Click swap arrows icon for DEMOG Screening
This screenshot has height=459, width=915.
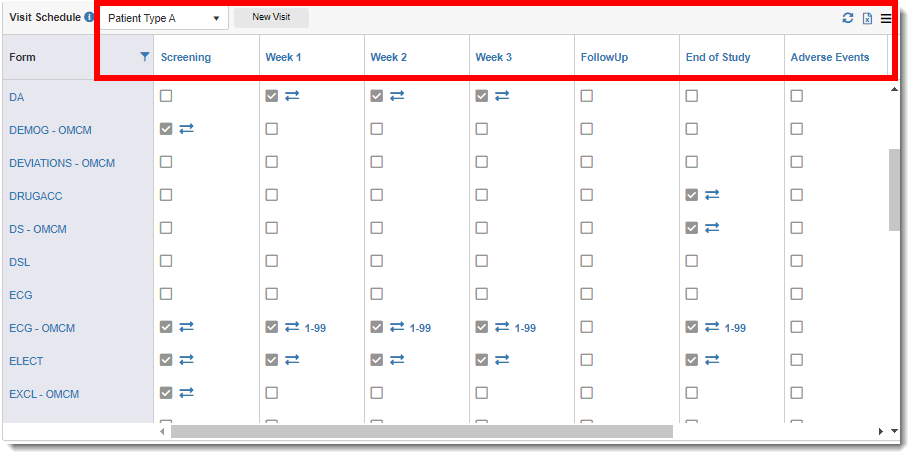point(186,129)
